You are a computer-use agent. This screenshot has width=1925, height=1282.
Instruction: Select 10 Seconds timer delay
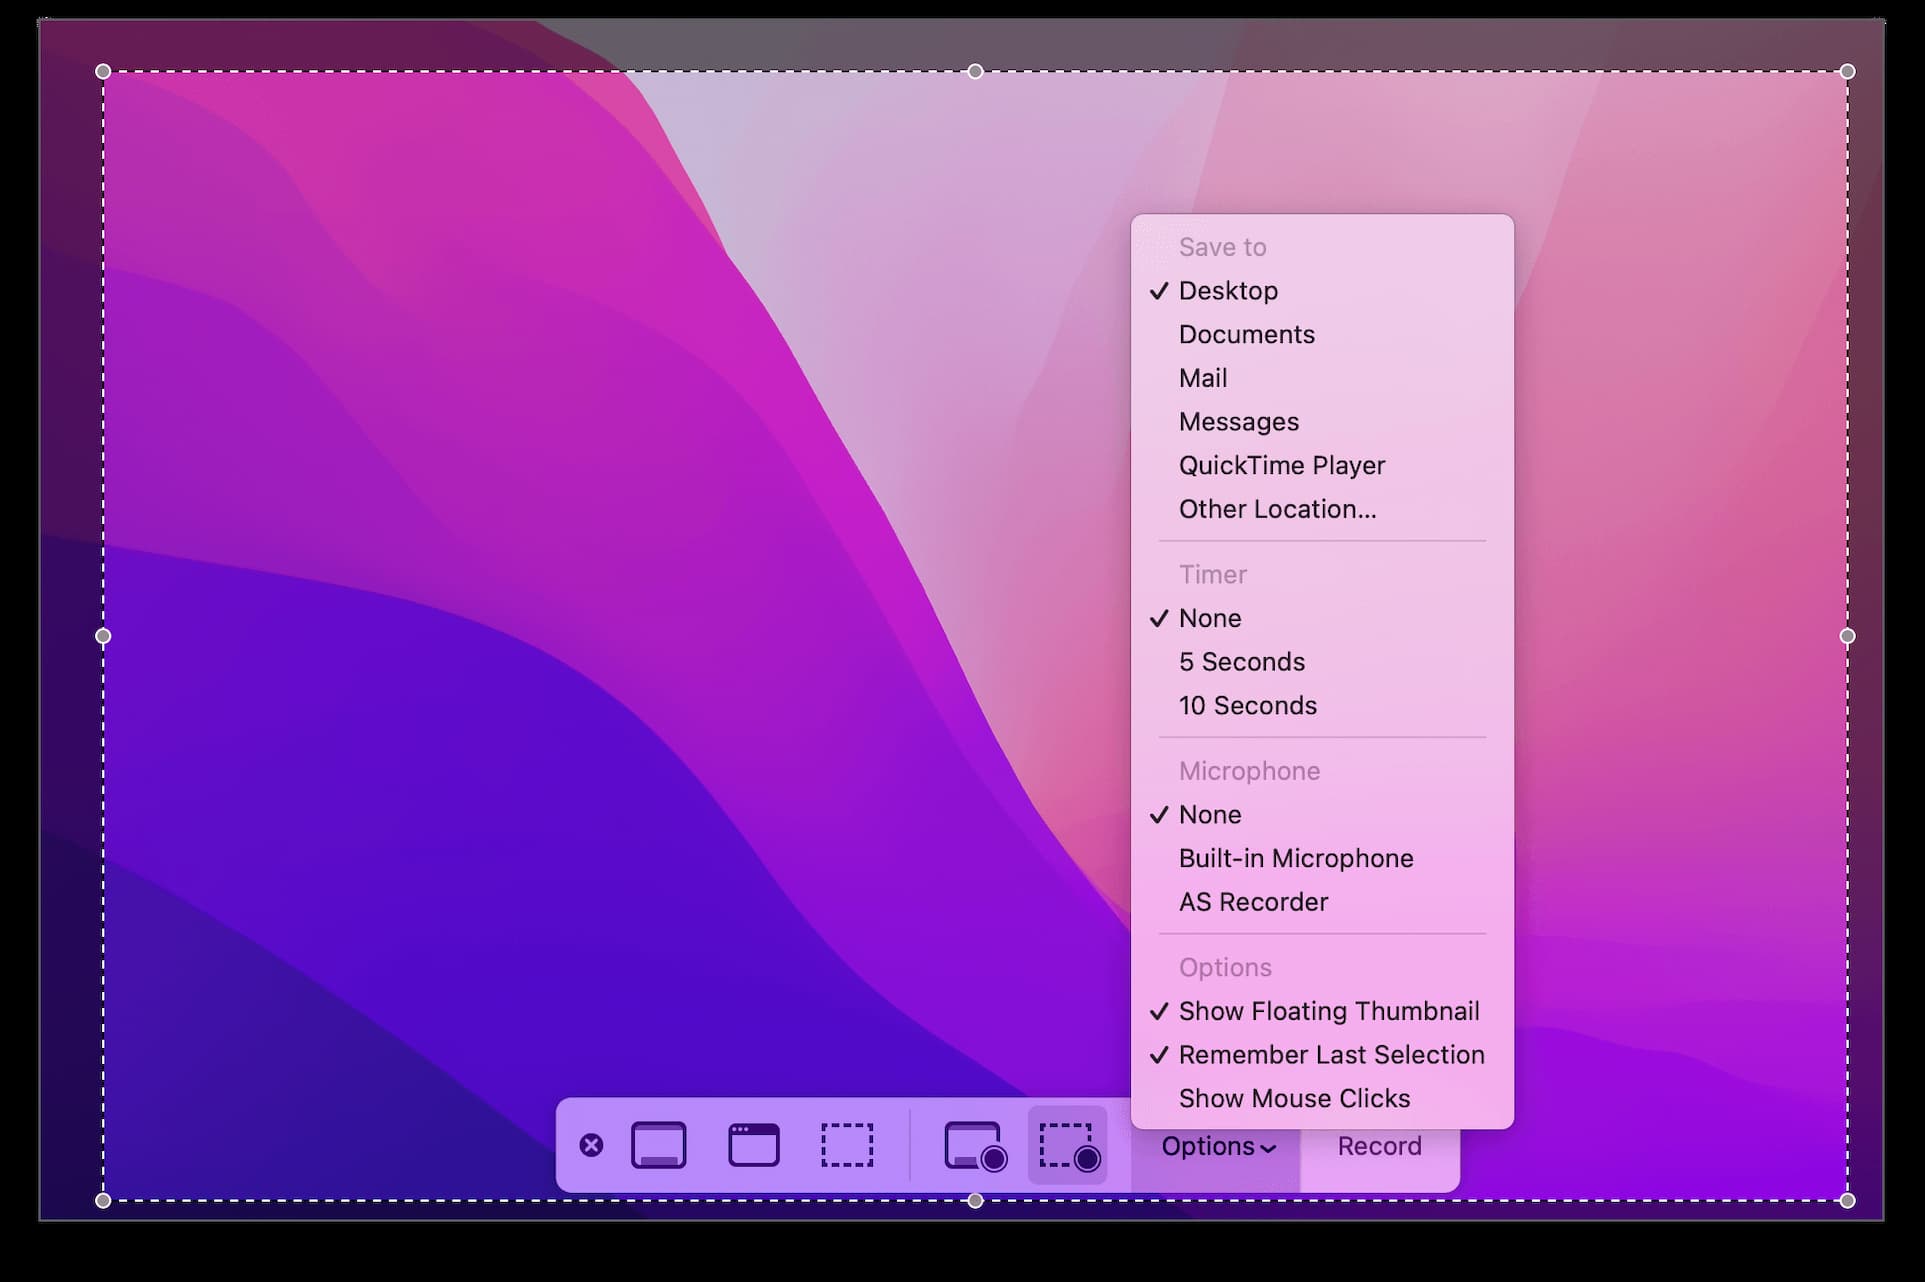click(1249, 705)
